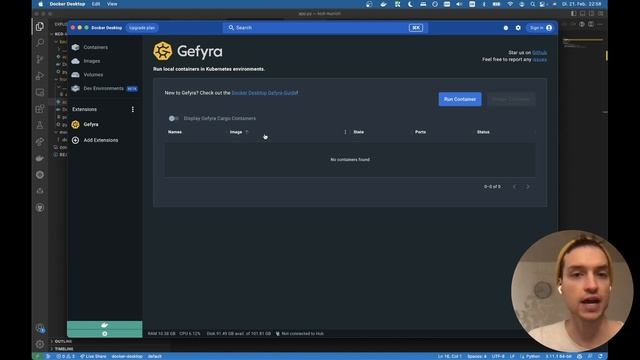Screen dimensions: 640x360
Task: Open VS Code Accounts icon
Action: (40, 328)
